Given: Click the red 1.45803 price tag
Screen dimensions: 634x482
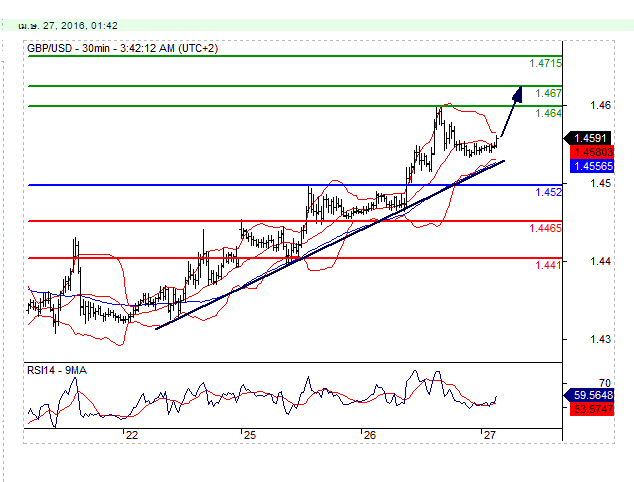Looking at the screenshot, I should [592, 152].
